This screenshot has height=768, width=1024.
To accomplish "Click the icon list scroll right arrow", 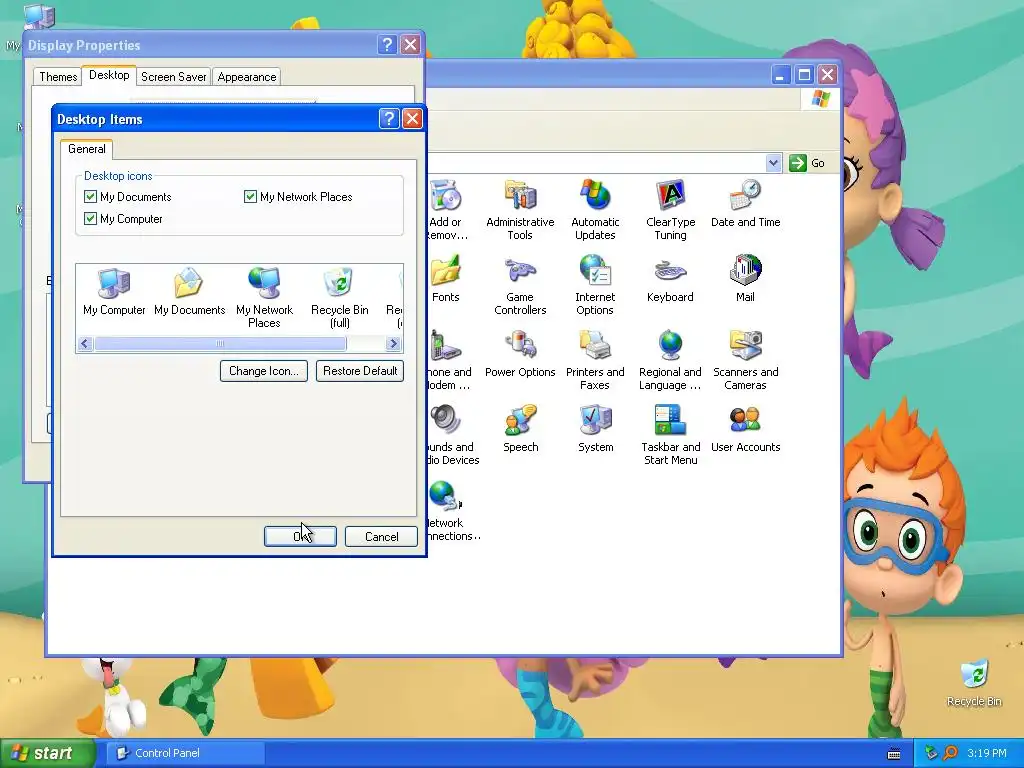I will [393, 344].
